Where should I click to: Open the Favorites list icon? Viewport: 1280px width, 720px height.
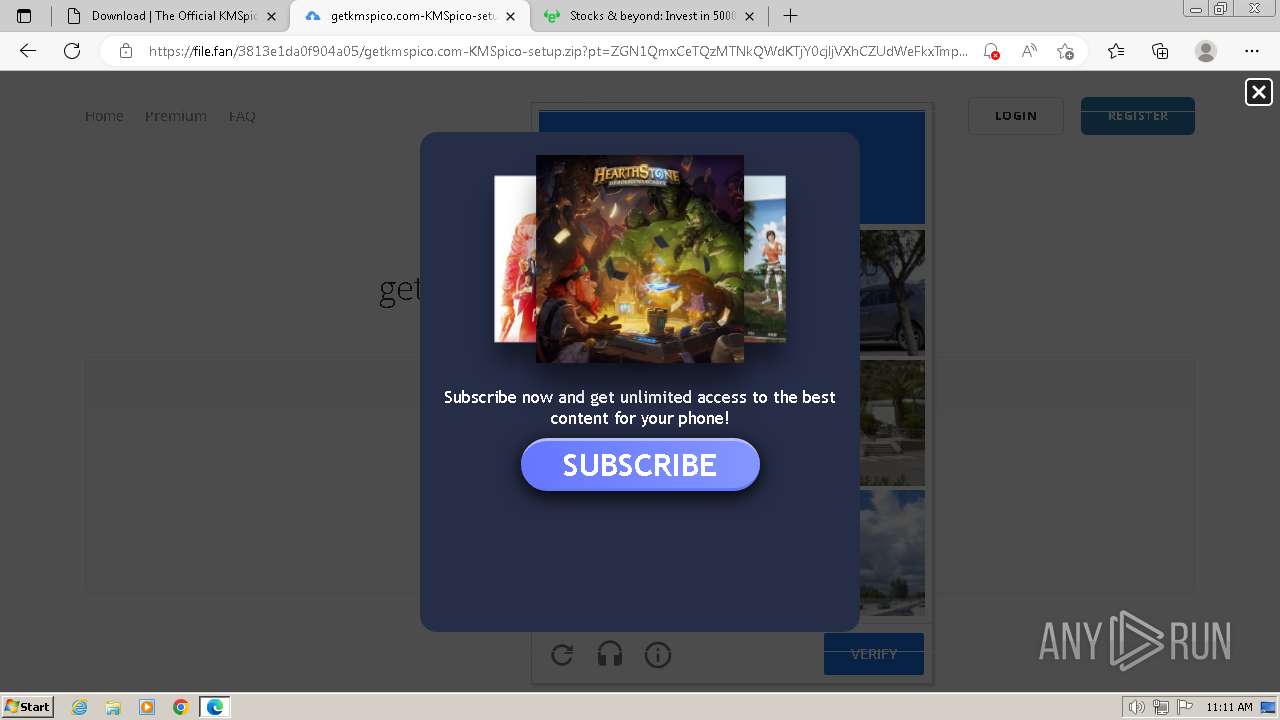1116,51
